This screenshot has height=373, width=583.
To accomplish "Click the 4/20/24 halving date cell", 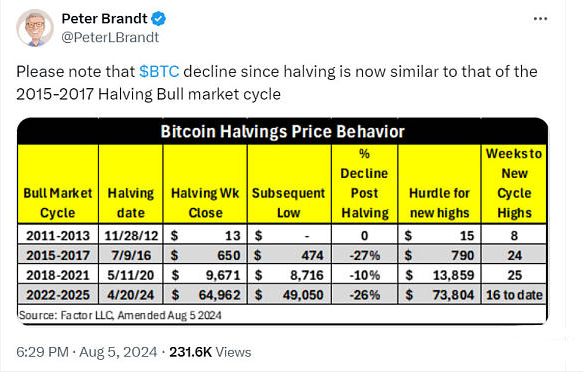I will 131,295.
